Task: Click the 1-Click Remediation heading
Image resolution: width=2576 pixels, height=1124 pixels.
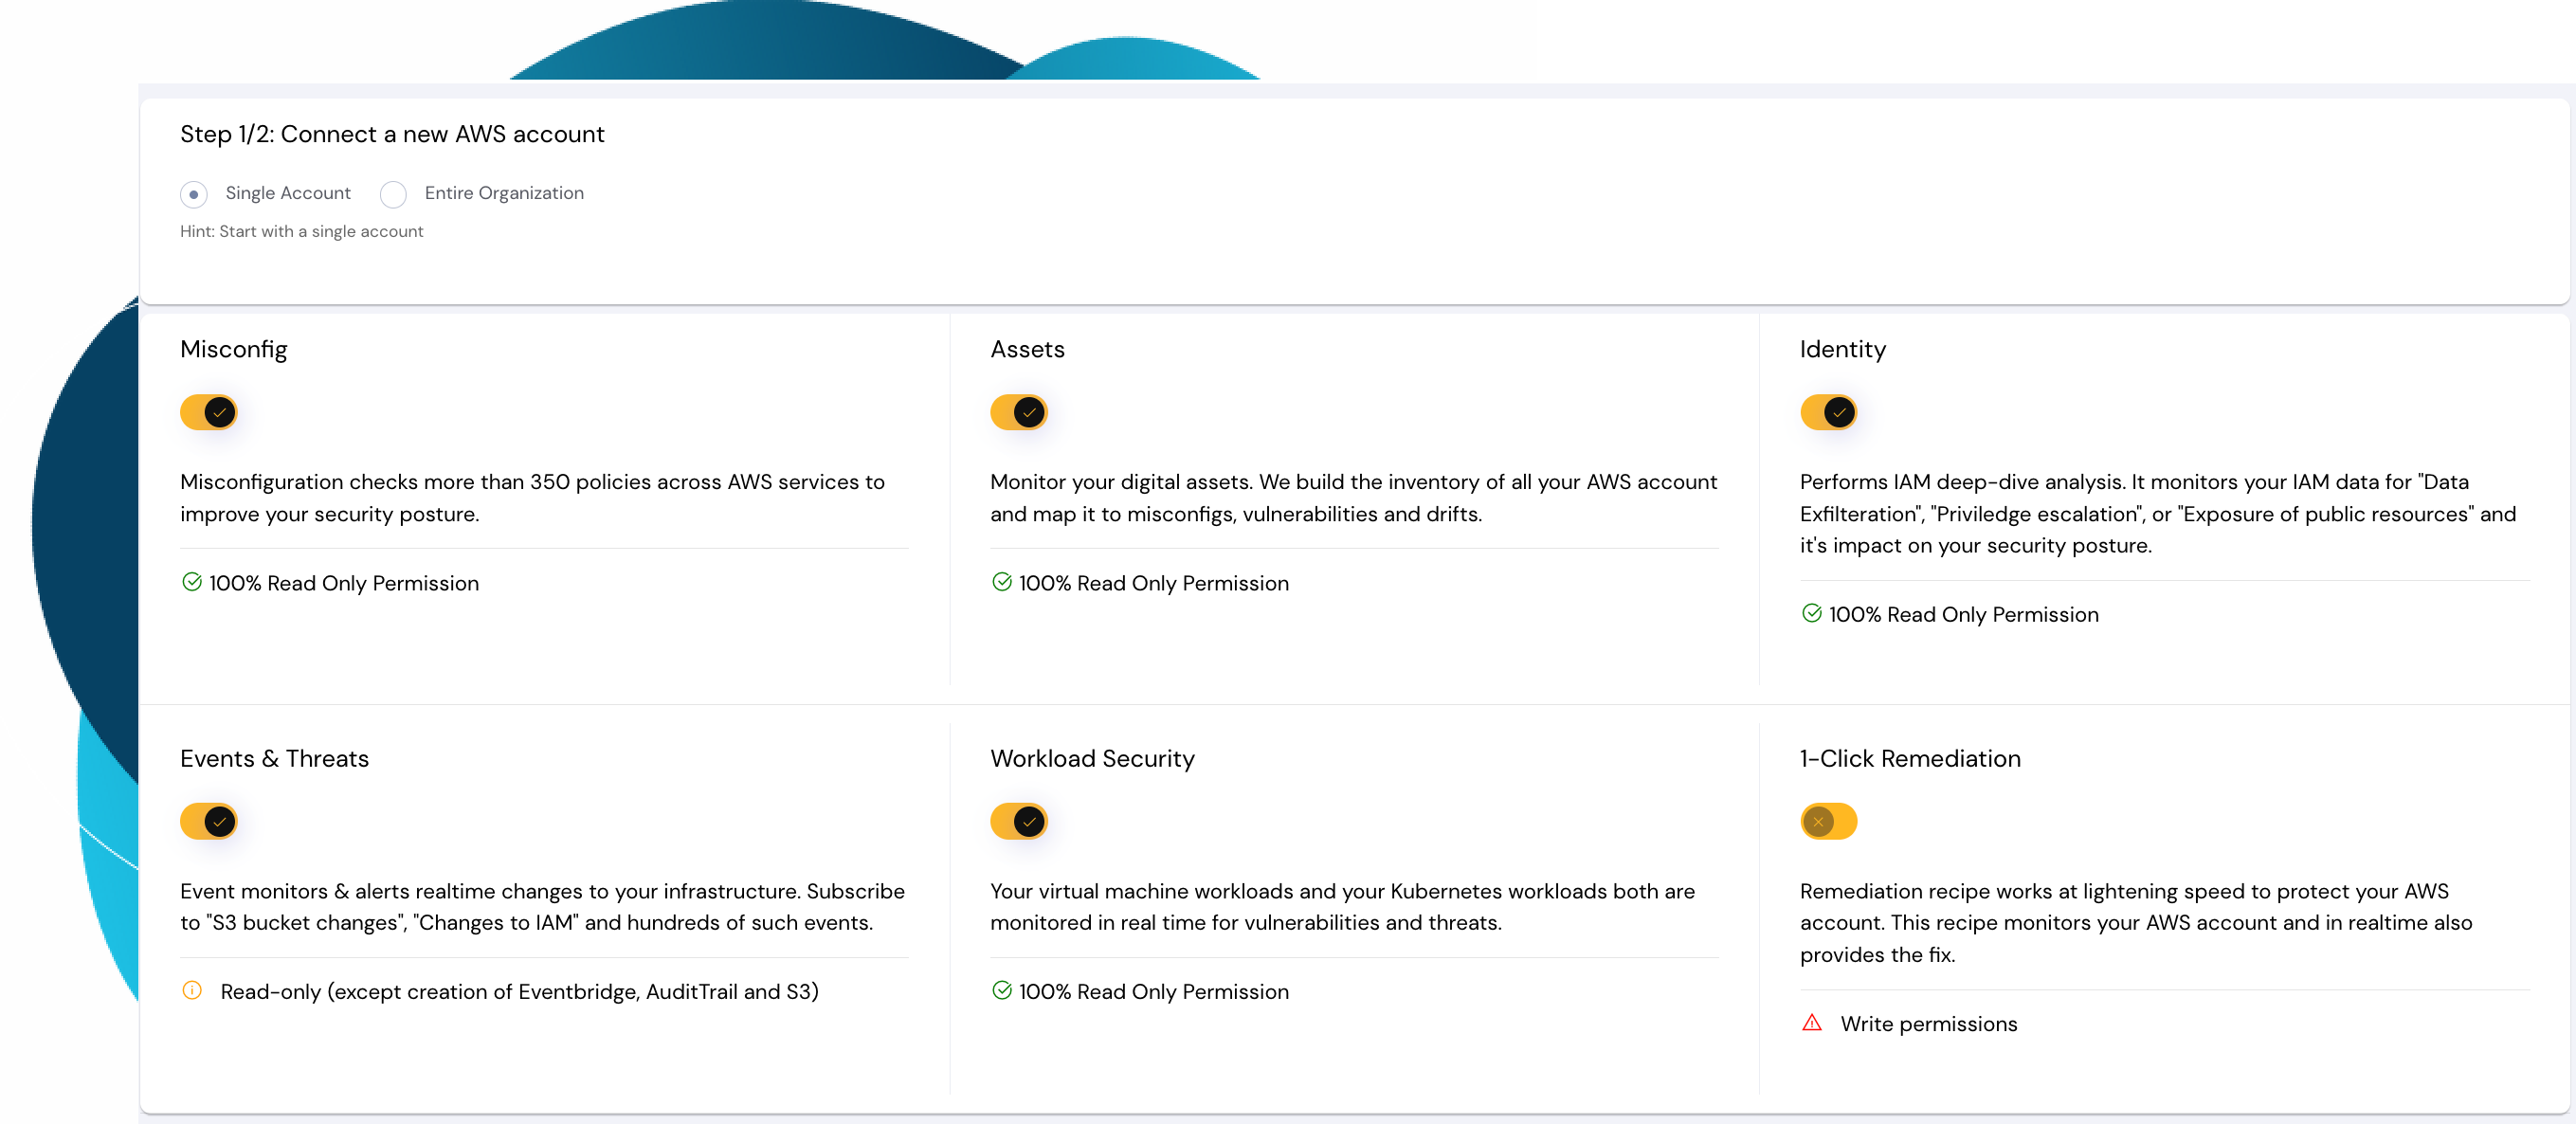Action: point(1910,758)
